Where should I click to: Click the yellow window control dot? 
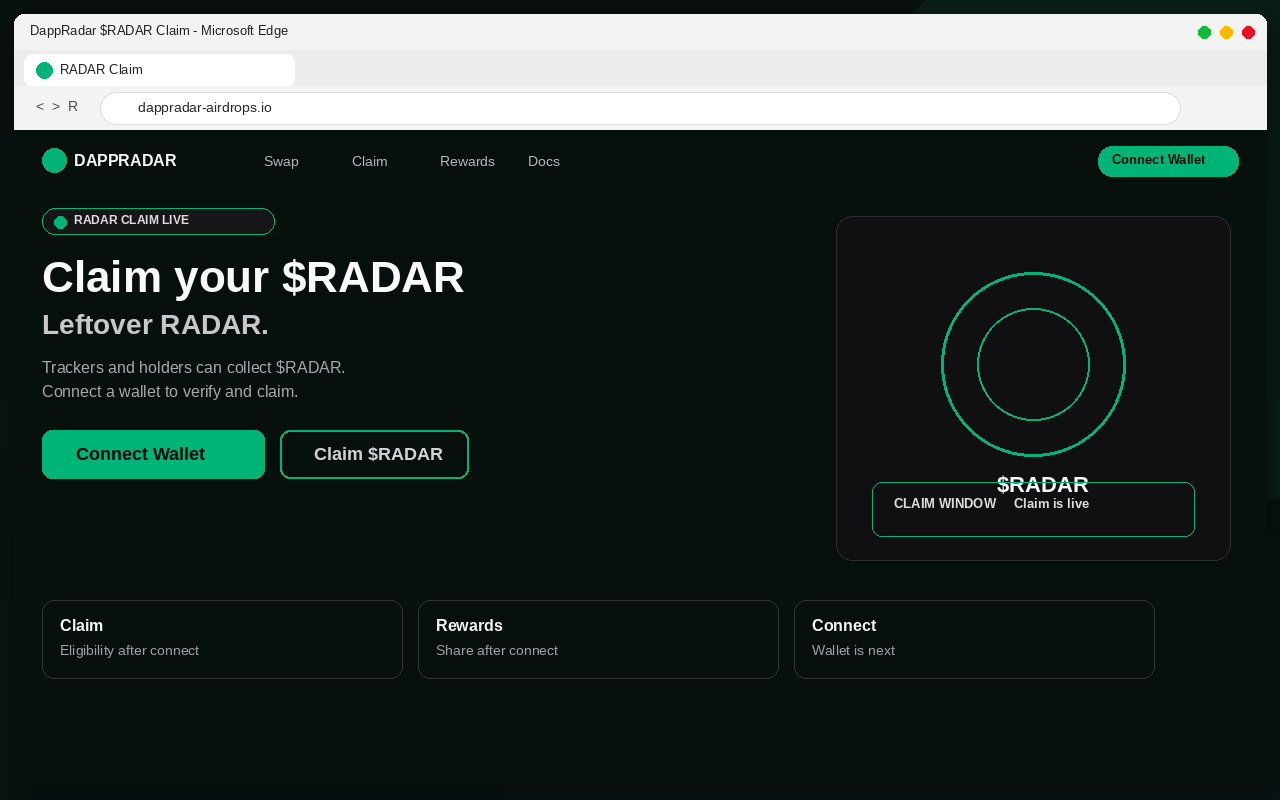(1226, 32)
